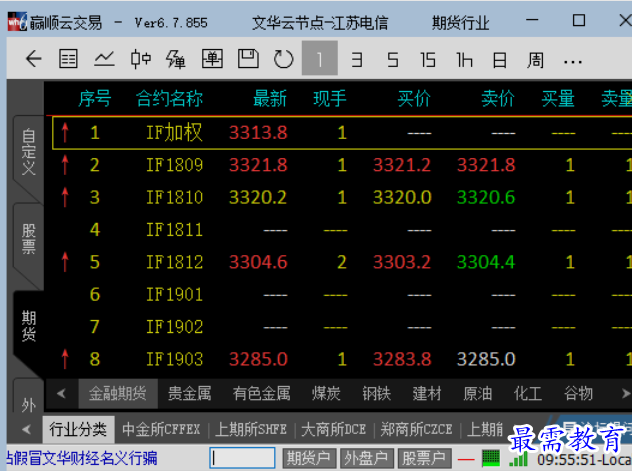Open the 自定义 side tab

(x=29, y=152)
